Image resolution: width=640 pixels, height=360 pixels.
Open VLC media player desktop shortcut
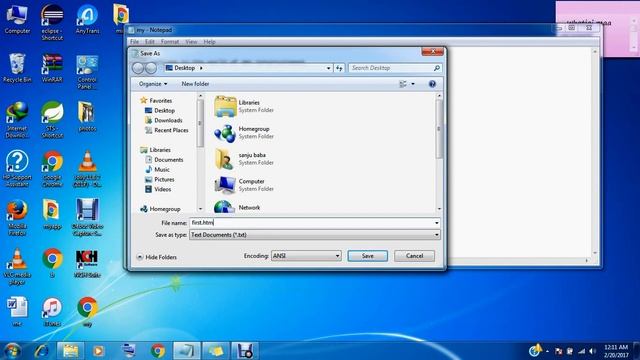pyautogui.click(x=17, y=267)
